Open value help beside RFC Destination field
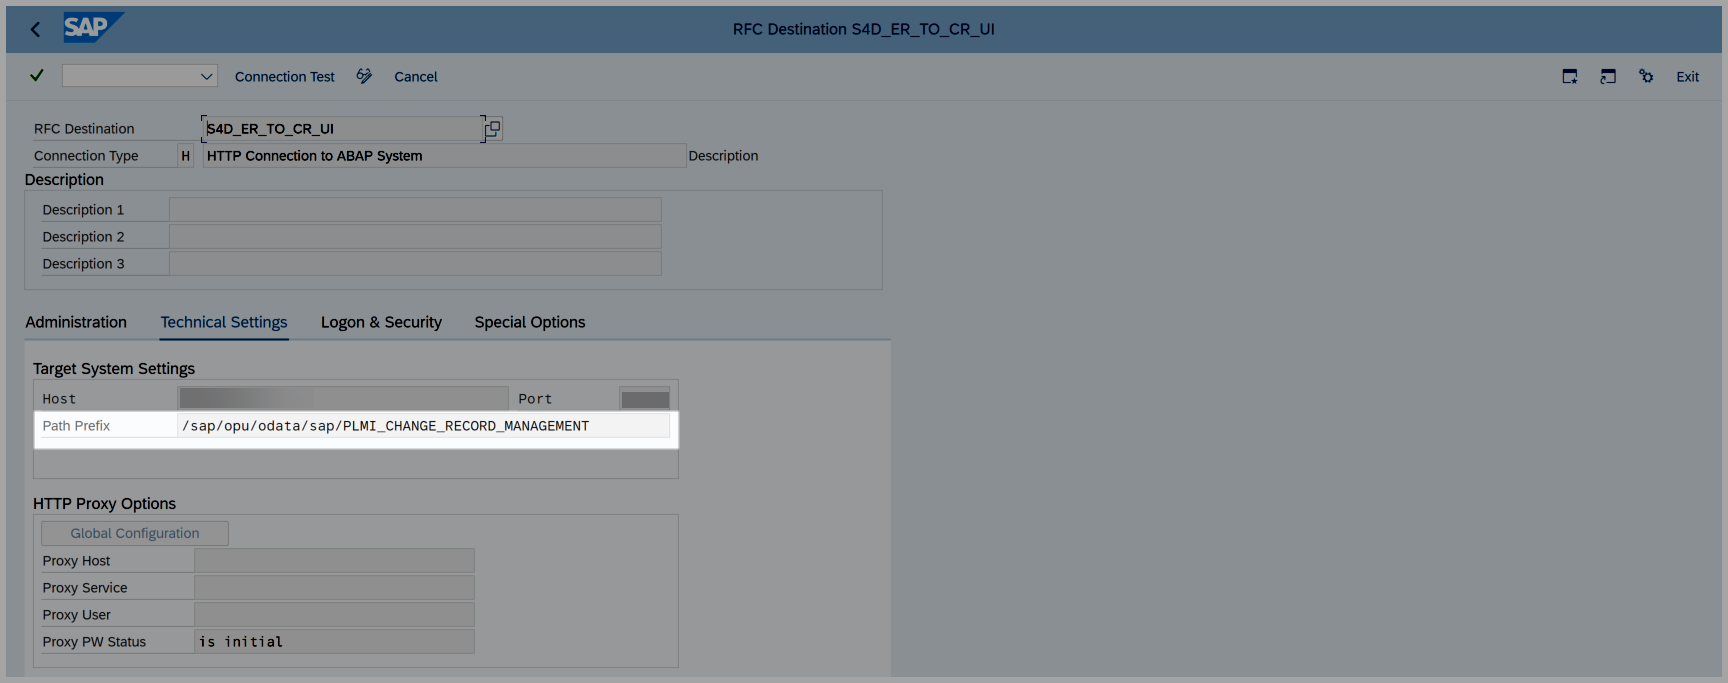The image size is (1728, 683). click(493, 129)
